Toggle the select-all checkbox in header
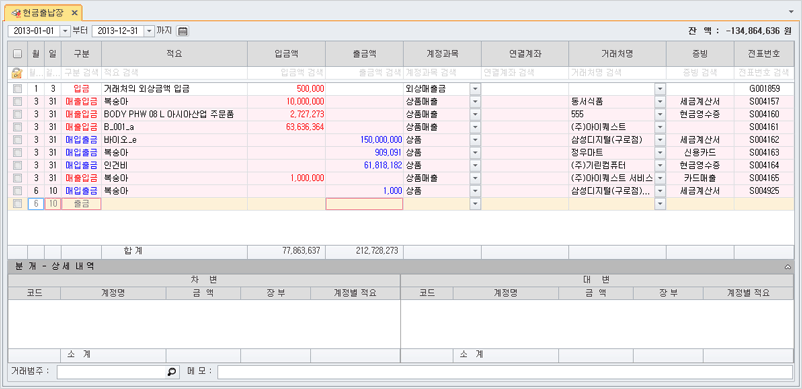Screen dimensions: 802x389 (x=17, y=54)
